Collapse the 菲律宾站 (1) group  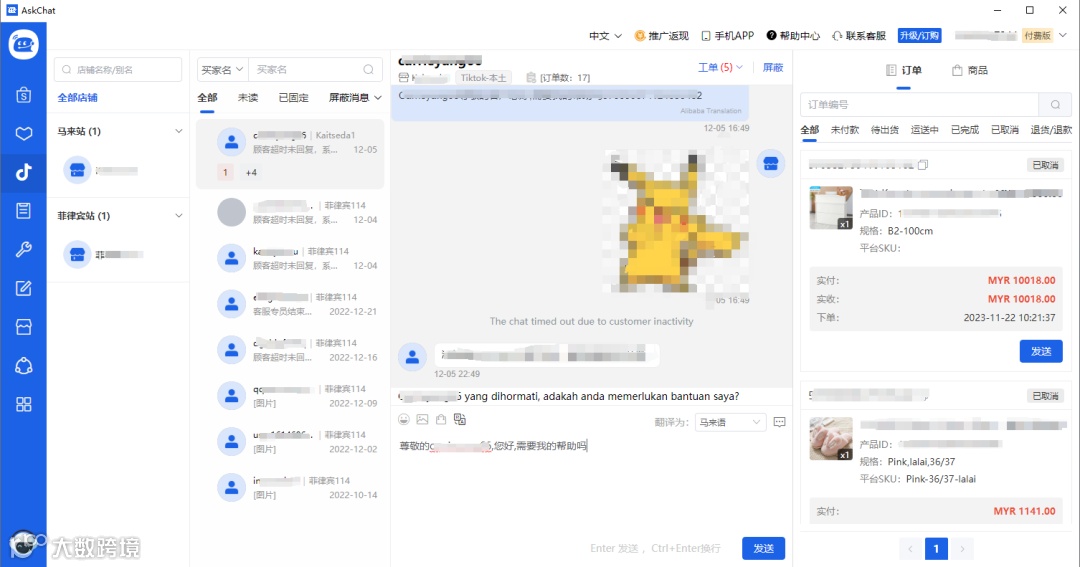(x=178, y=216)
